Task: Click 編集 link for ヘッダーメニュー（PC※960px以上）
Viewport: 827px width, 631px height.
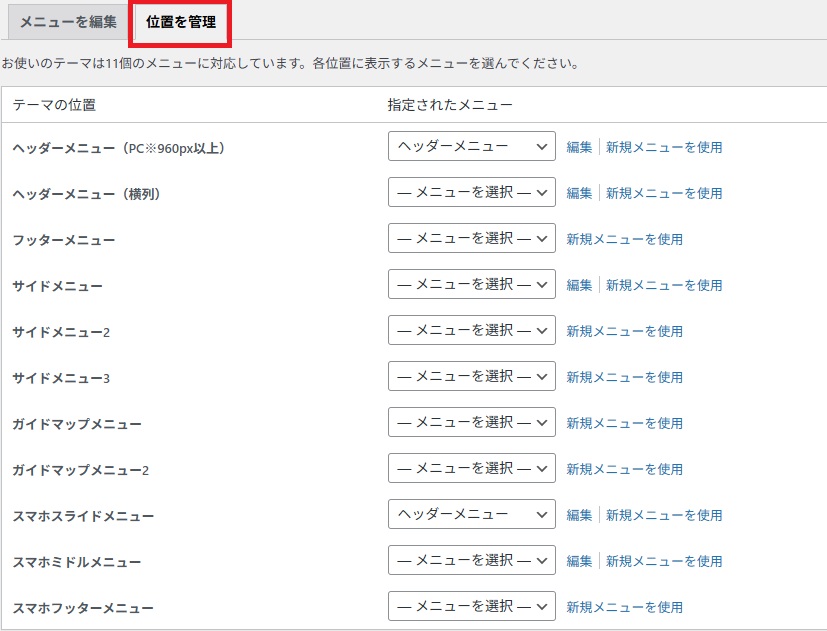Action: point(579,147)
